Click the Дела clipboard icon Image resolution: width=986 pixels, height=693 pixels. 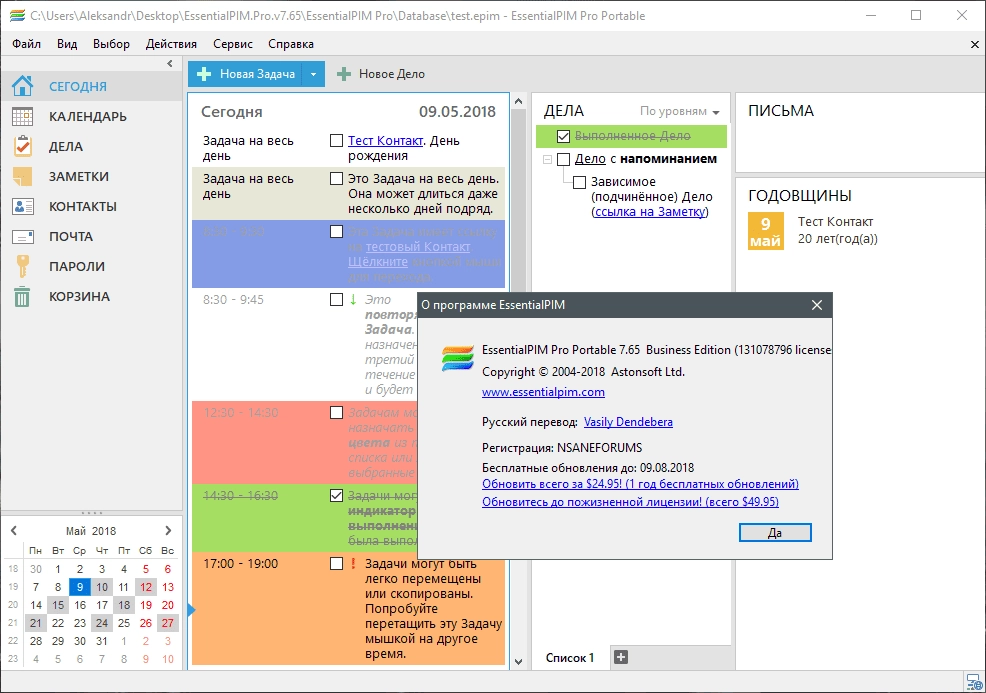tap(23, 146)
